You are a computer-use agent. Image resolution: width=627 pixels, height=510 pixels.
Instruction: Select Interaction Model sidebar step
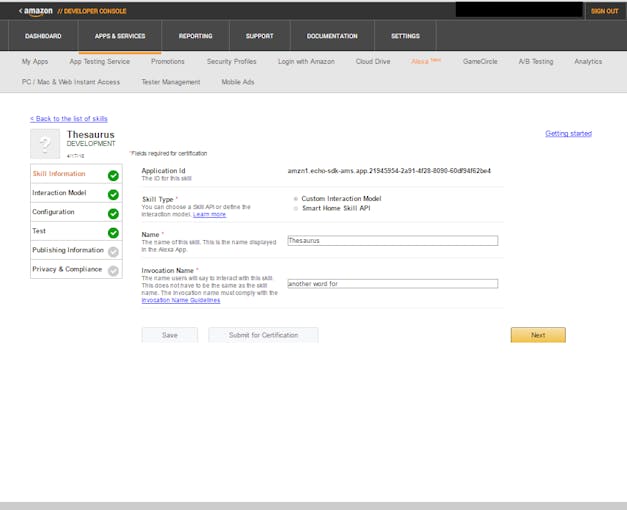click(76, 193)
